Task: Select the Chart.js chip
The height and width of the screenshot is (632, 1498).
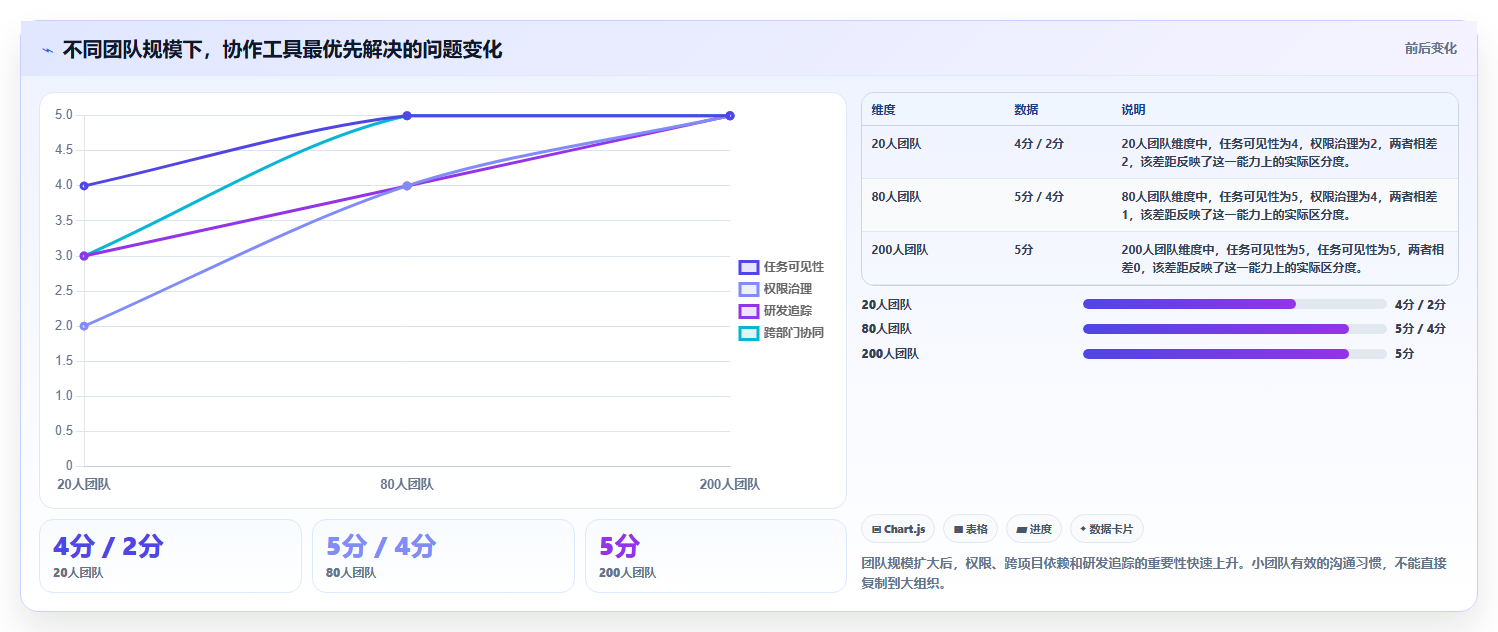Action: (898, 529)
